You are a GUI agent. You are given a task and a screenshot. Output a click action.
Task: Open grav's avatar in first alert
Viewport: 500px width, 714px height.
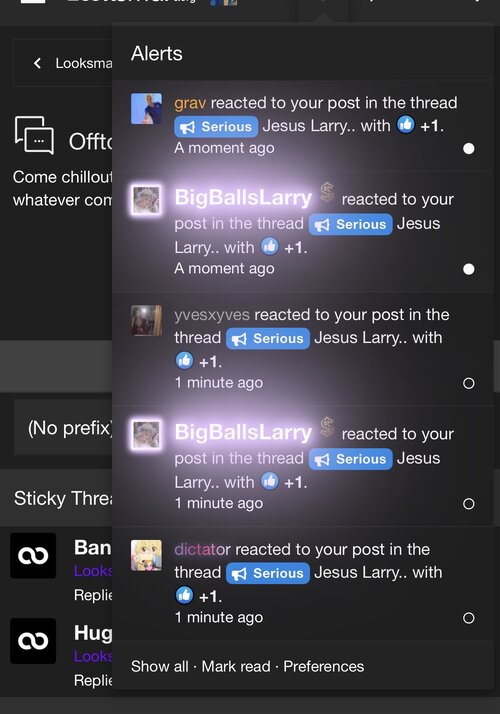(x=146, y=109)
